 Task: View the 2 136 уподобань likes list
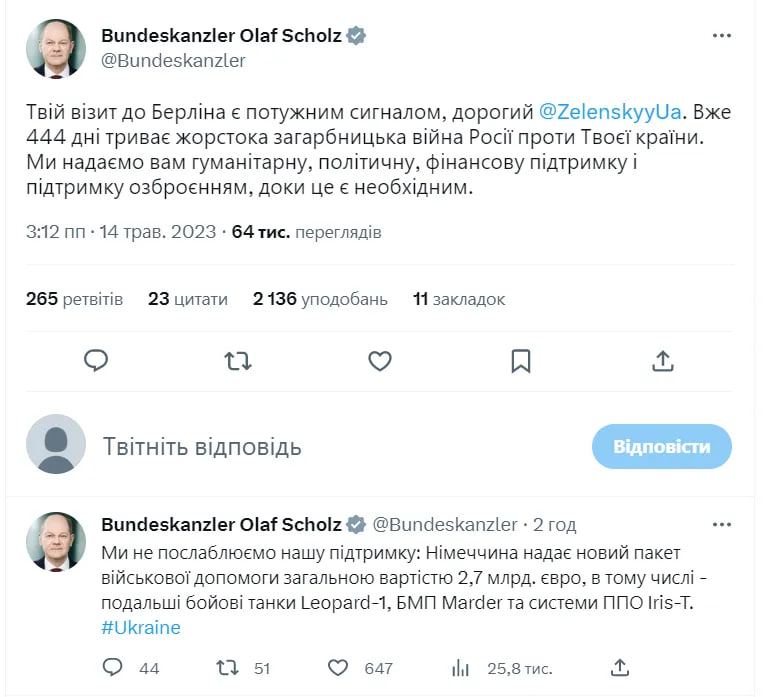coord(320,298)
